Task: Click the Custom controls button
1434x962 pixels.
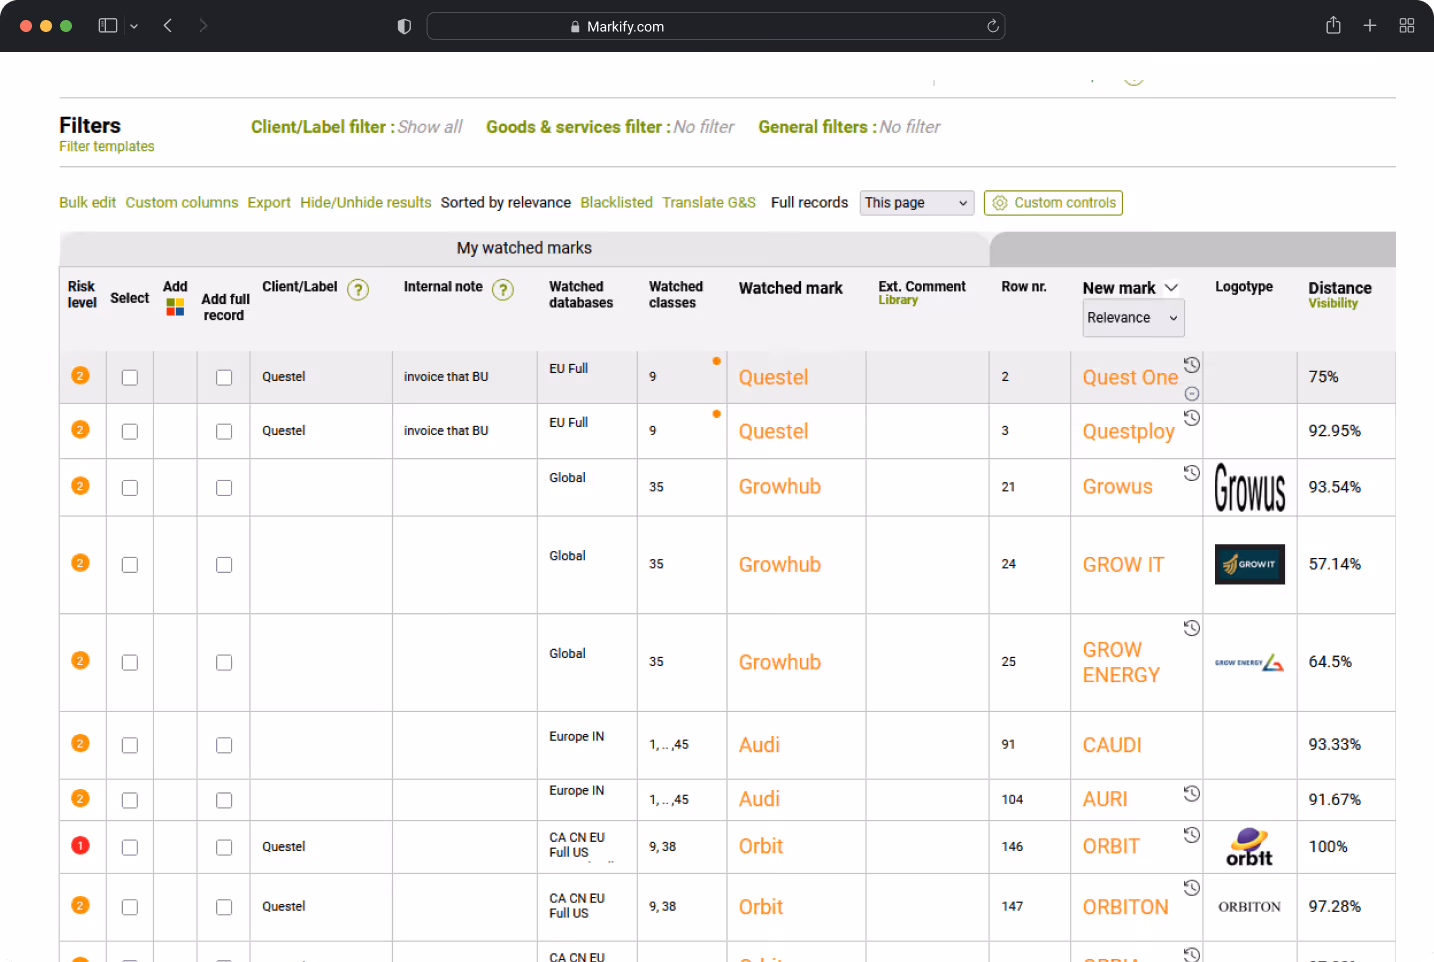Action: (x=1053, y=203)
